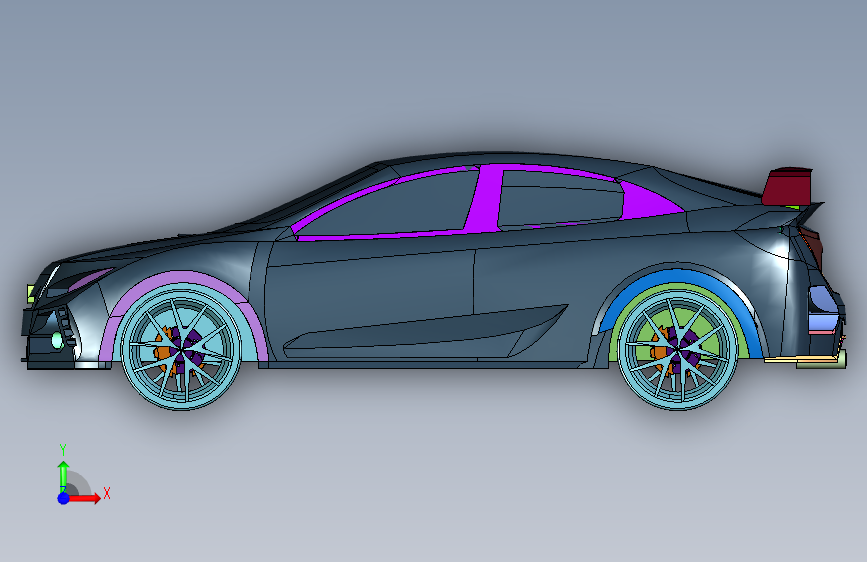
Task: Select the front door body panel
Action: click(369, 293)
